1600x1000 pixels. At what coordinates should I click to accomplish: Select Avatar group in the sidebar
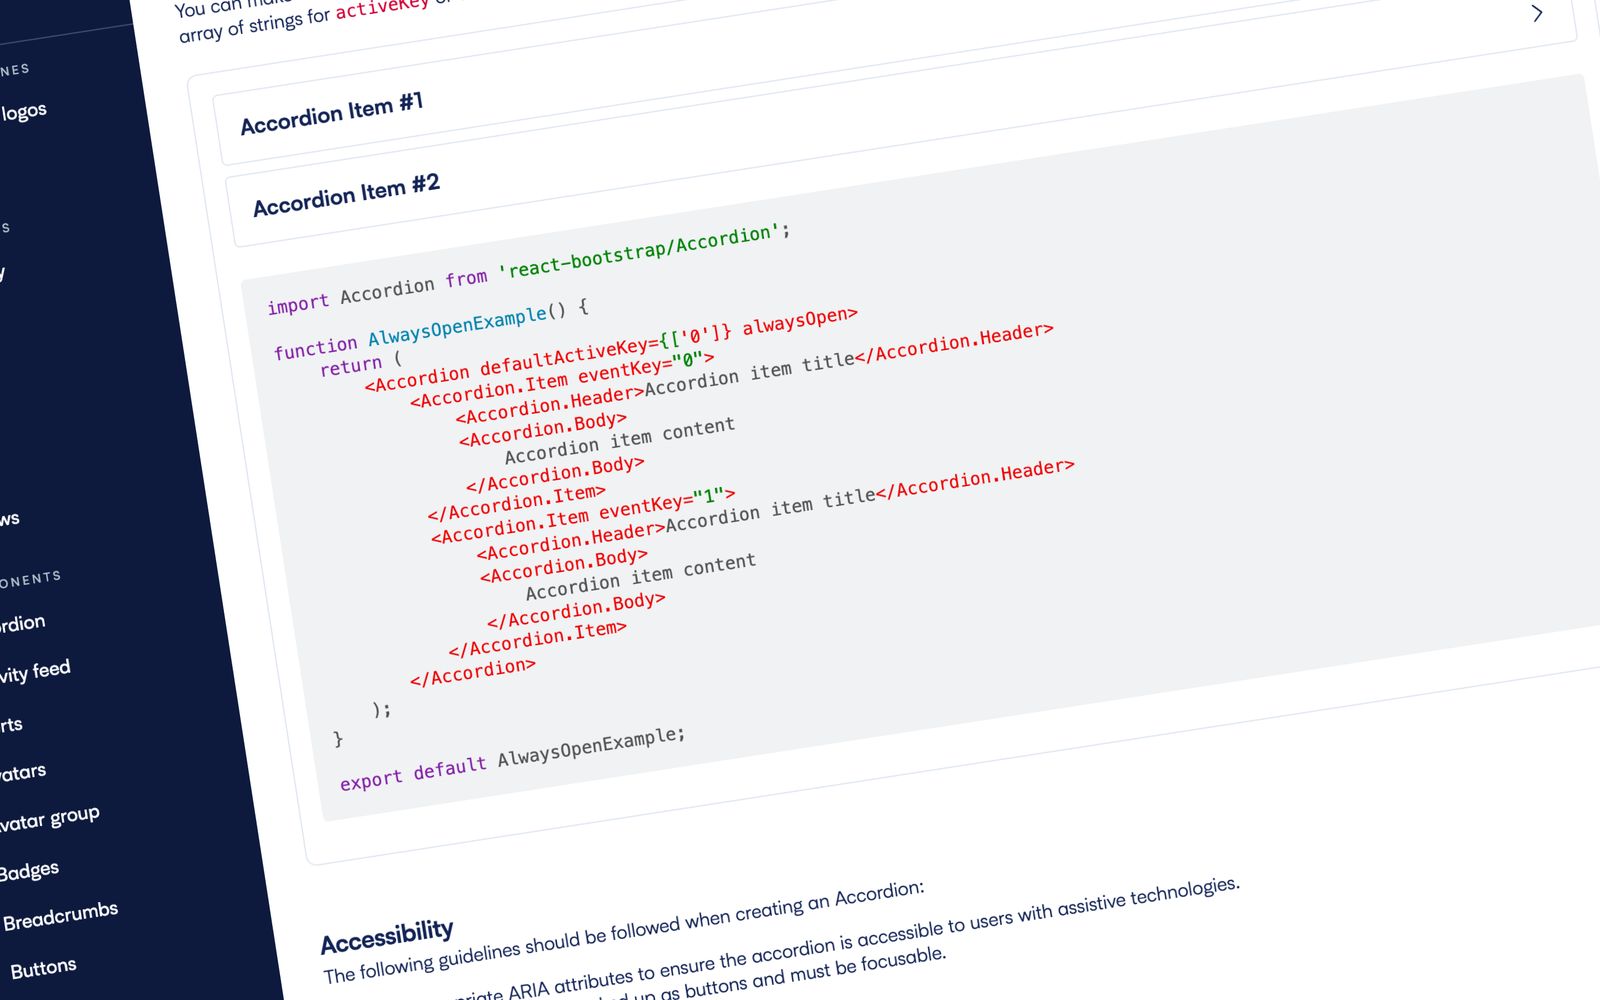(x=49, y=819)
